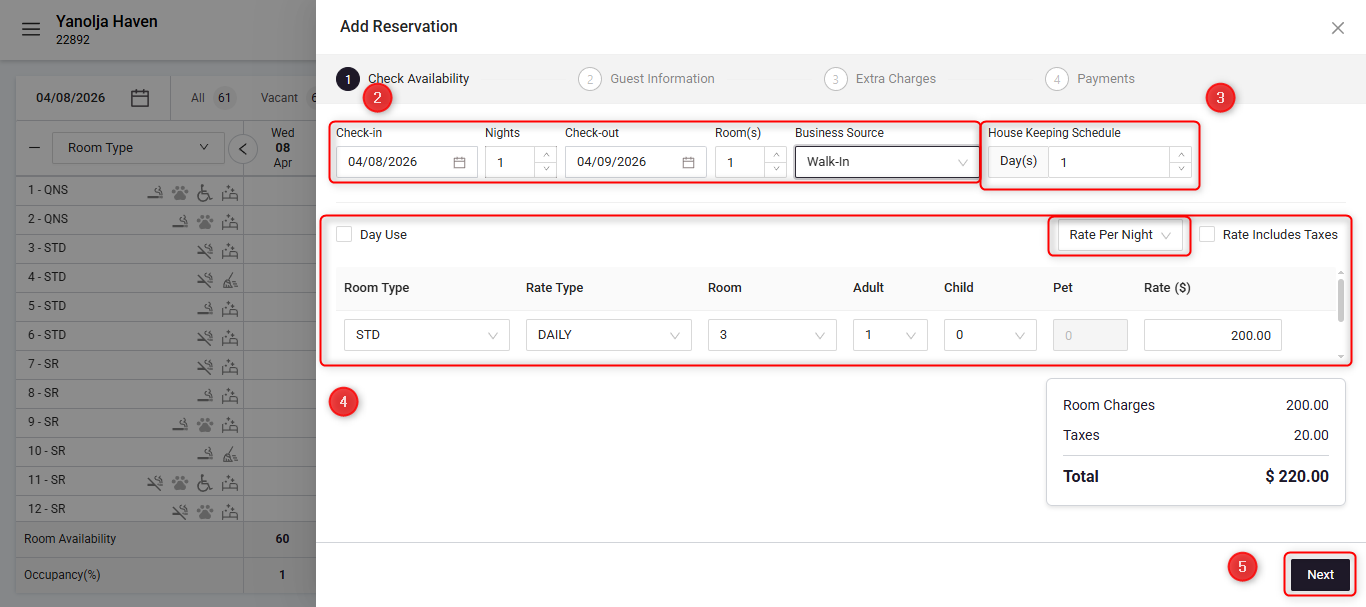Select the Check Availability step
The image size is (1366, 607).
(404, 78)
